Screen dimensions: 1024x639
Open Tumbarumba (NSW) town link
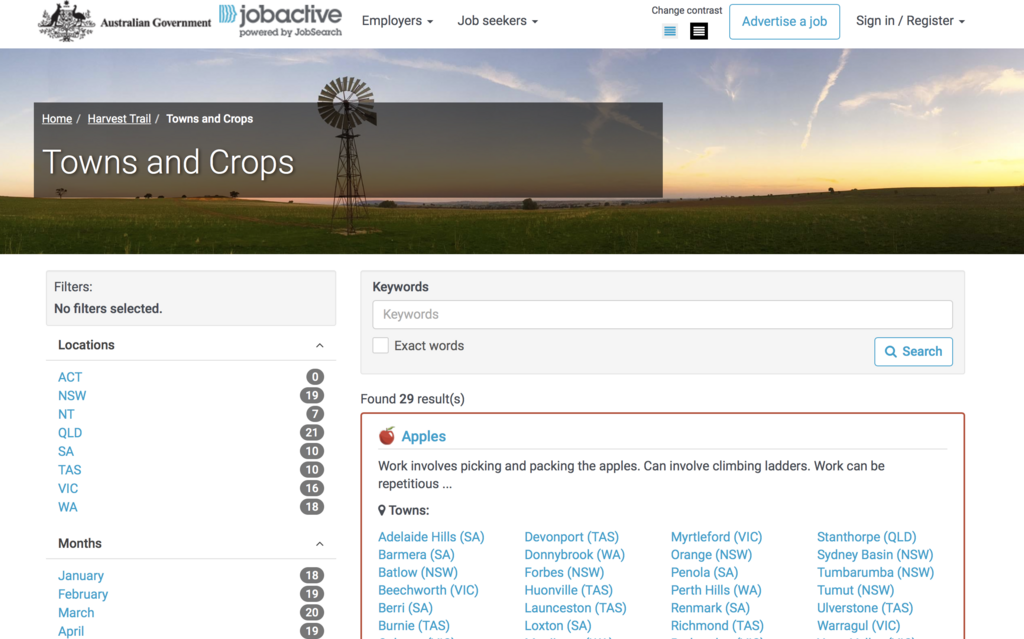click(x=876, y=572)
